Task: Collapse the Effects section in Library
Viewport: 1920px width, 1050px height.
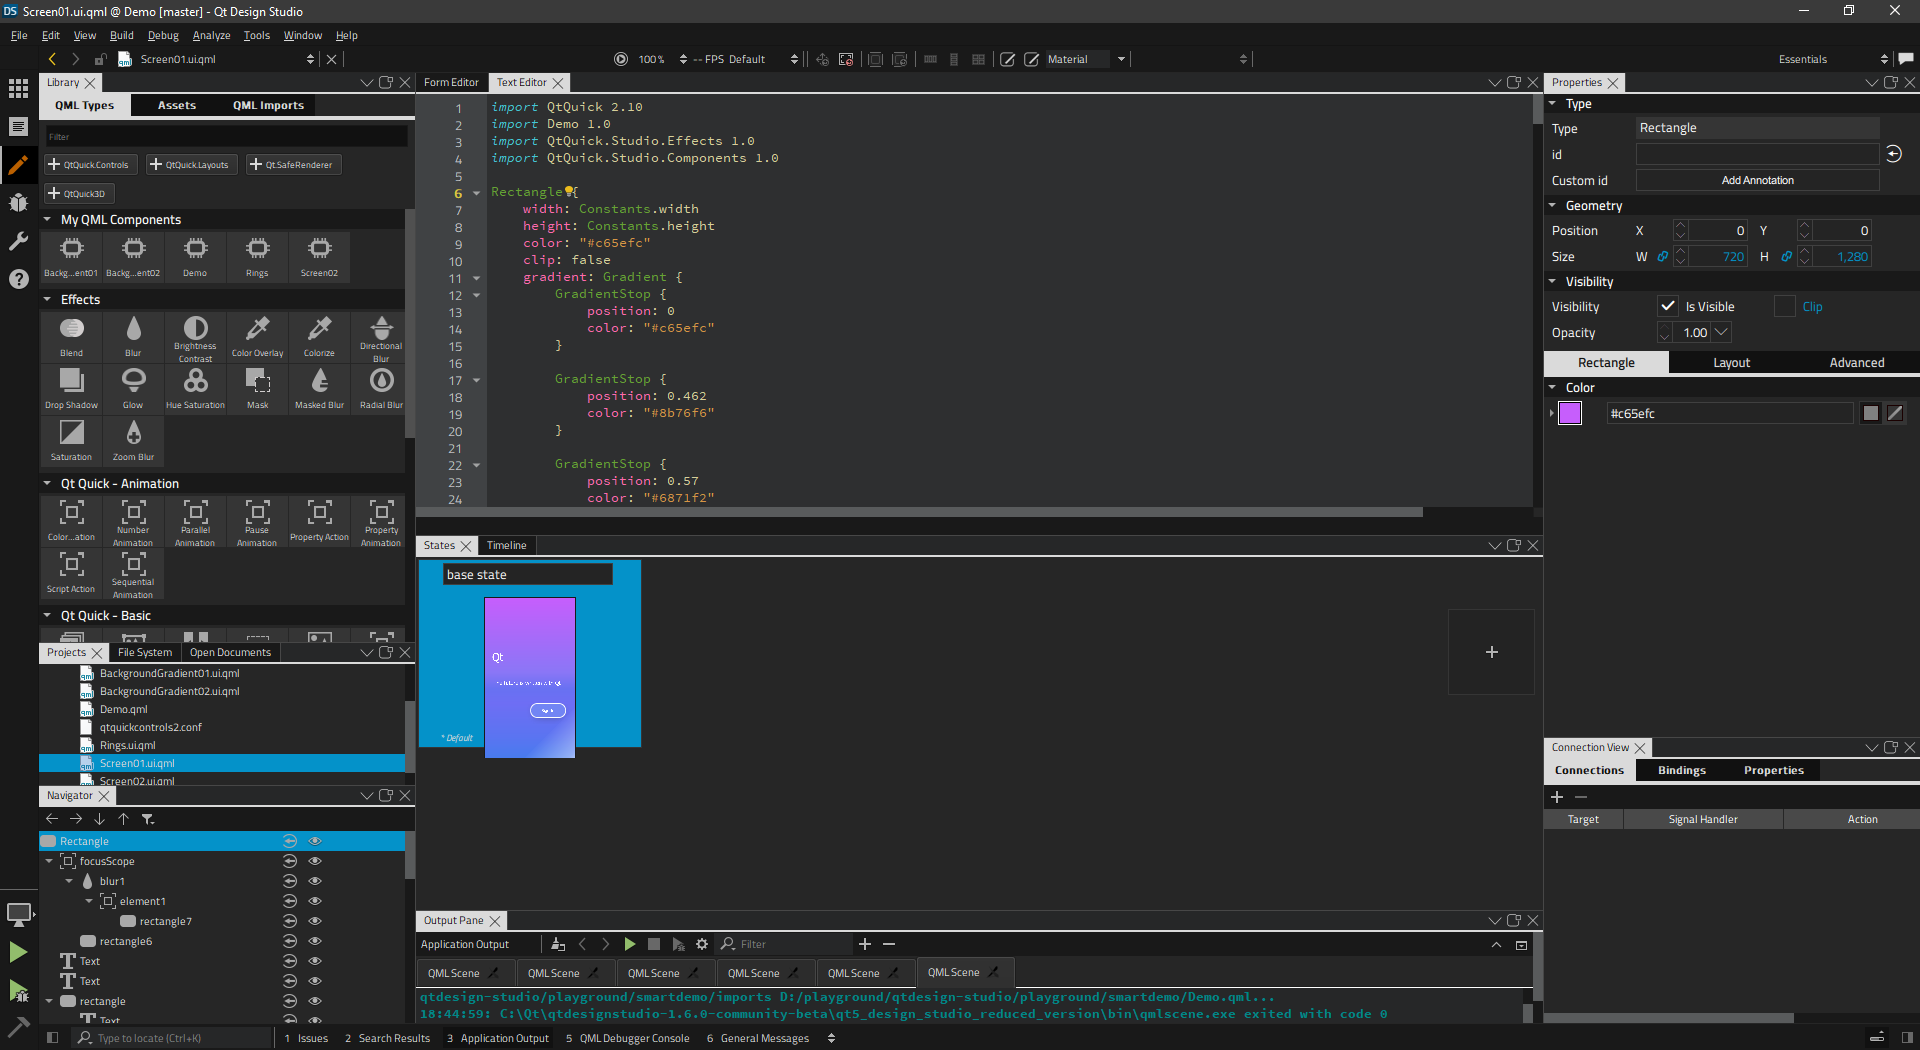Action: click(x=48, y=300)
